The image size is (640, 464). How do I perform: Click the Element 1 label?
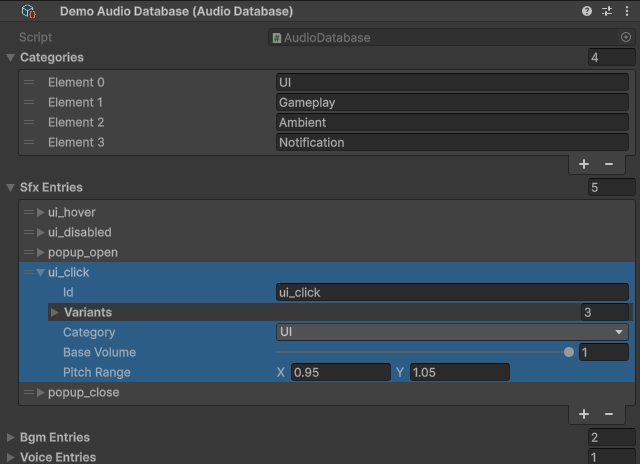point(75,102)
